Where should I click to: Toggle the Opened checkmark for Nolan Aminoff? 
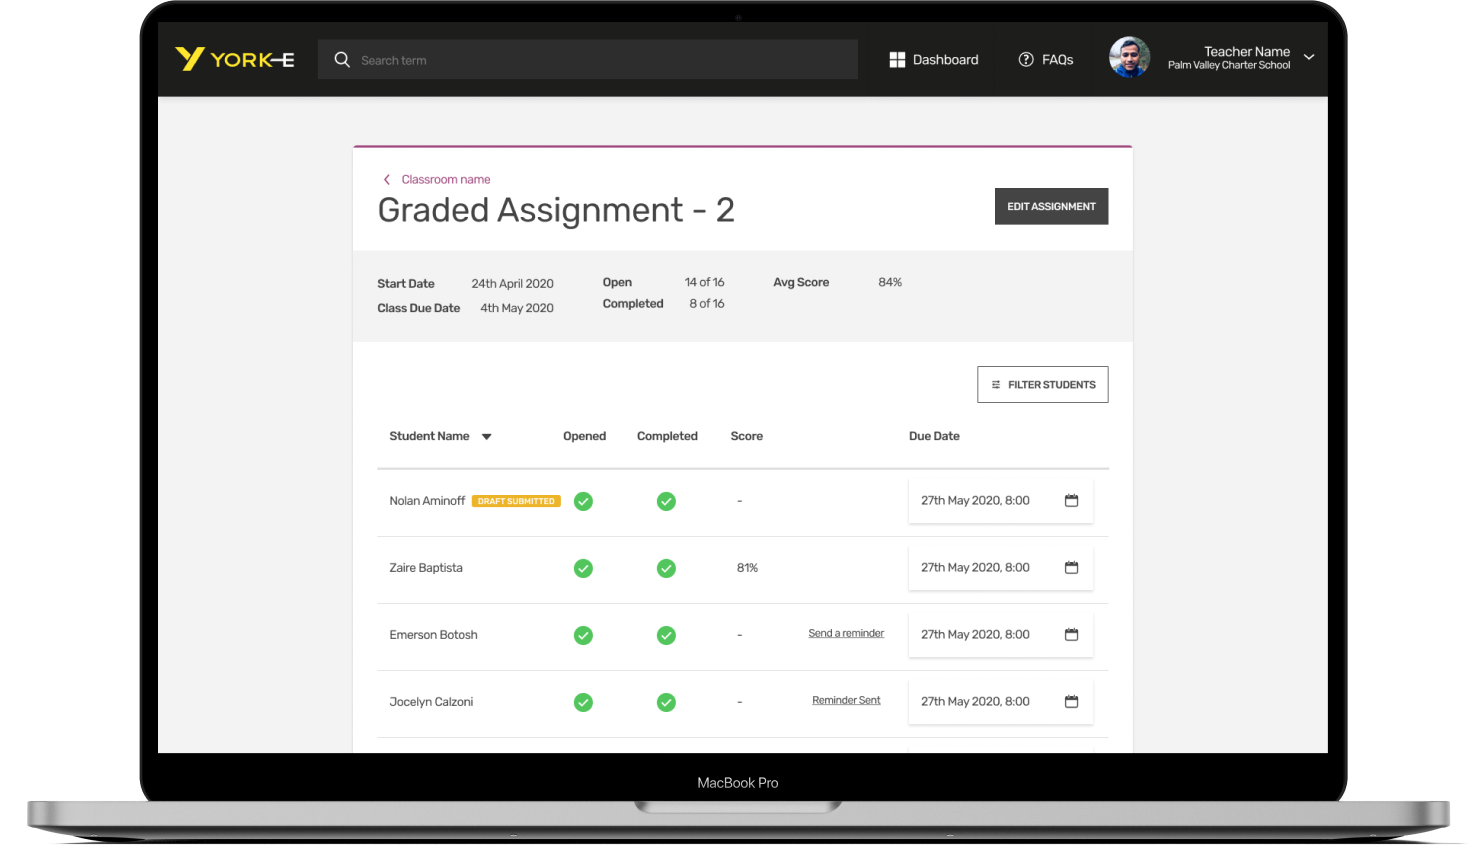(x=583, y=501)
